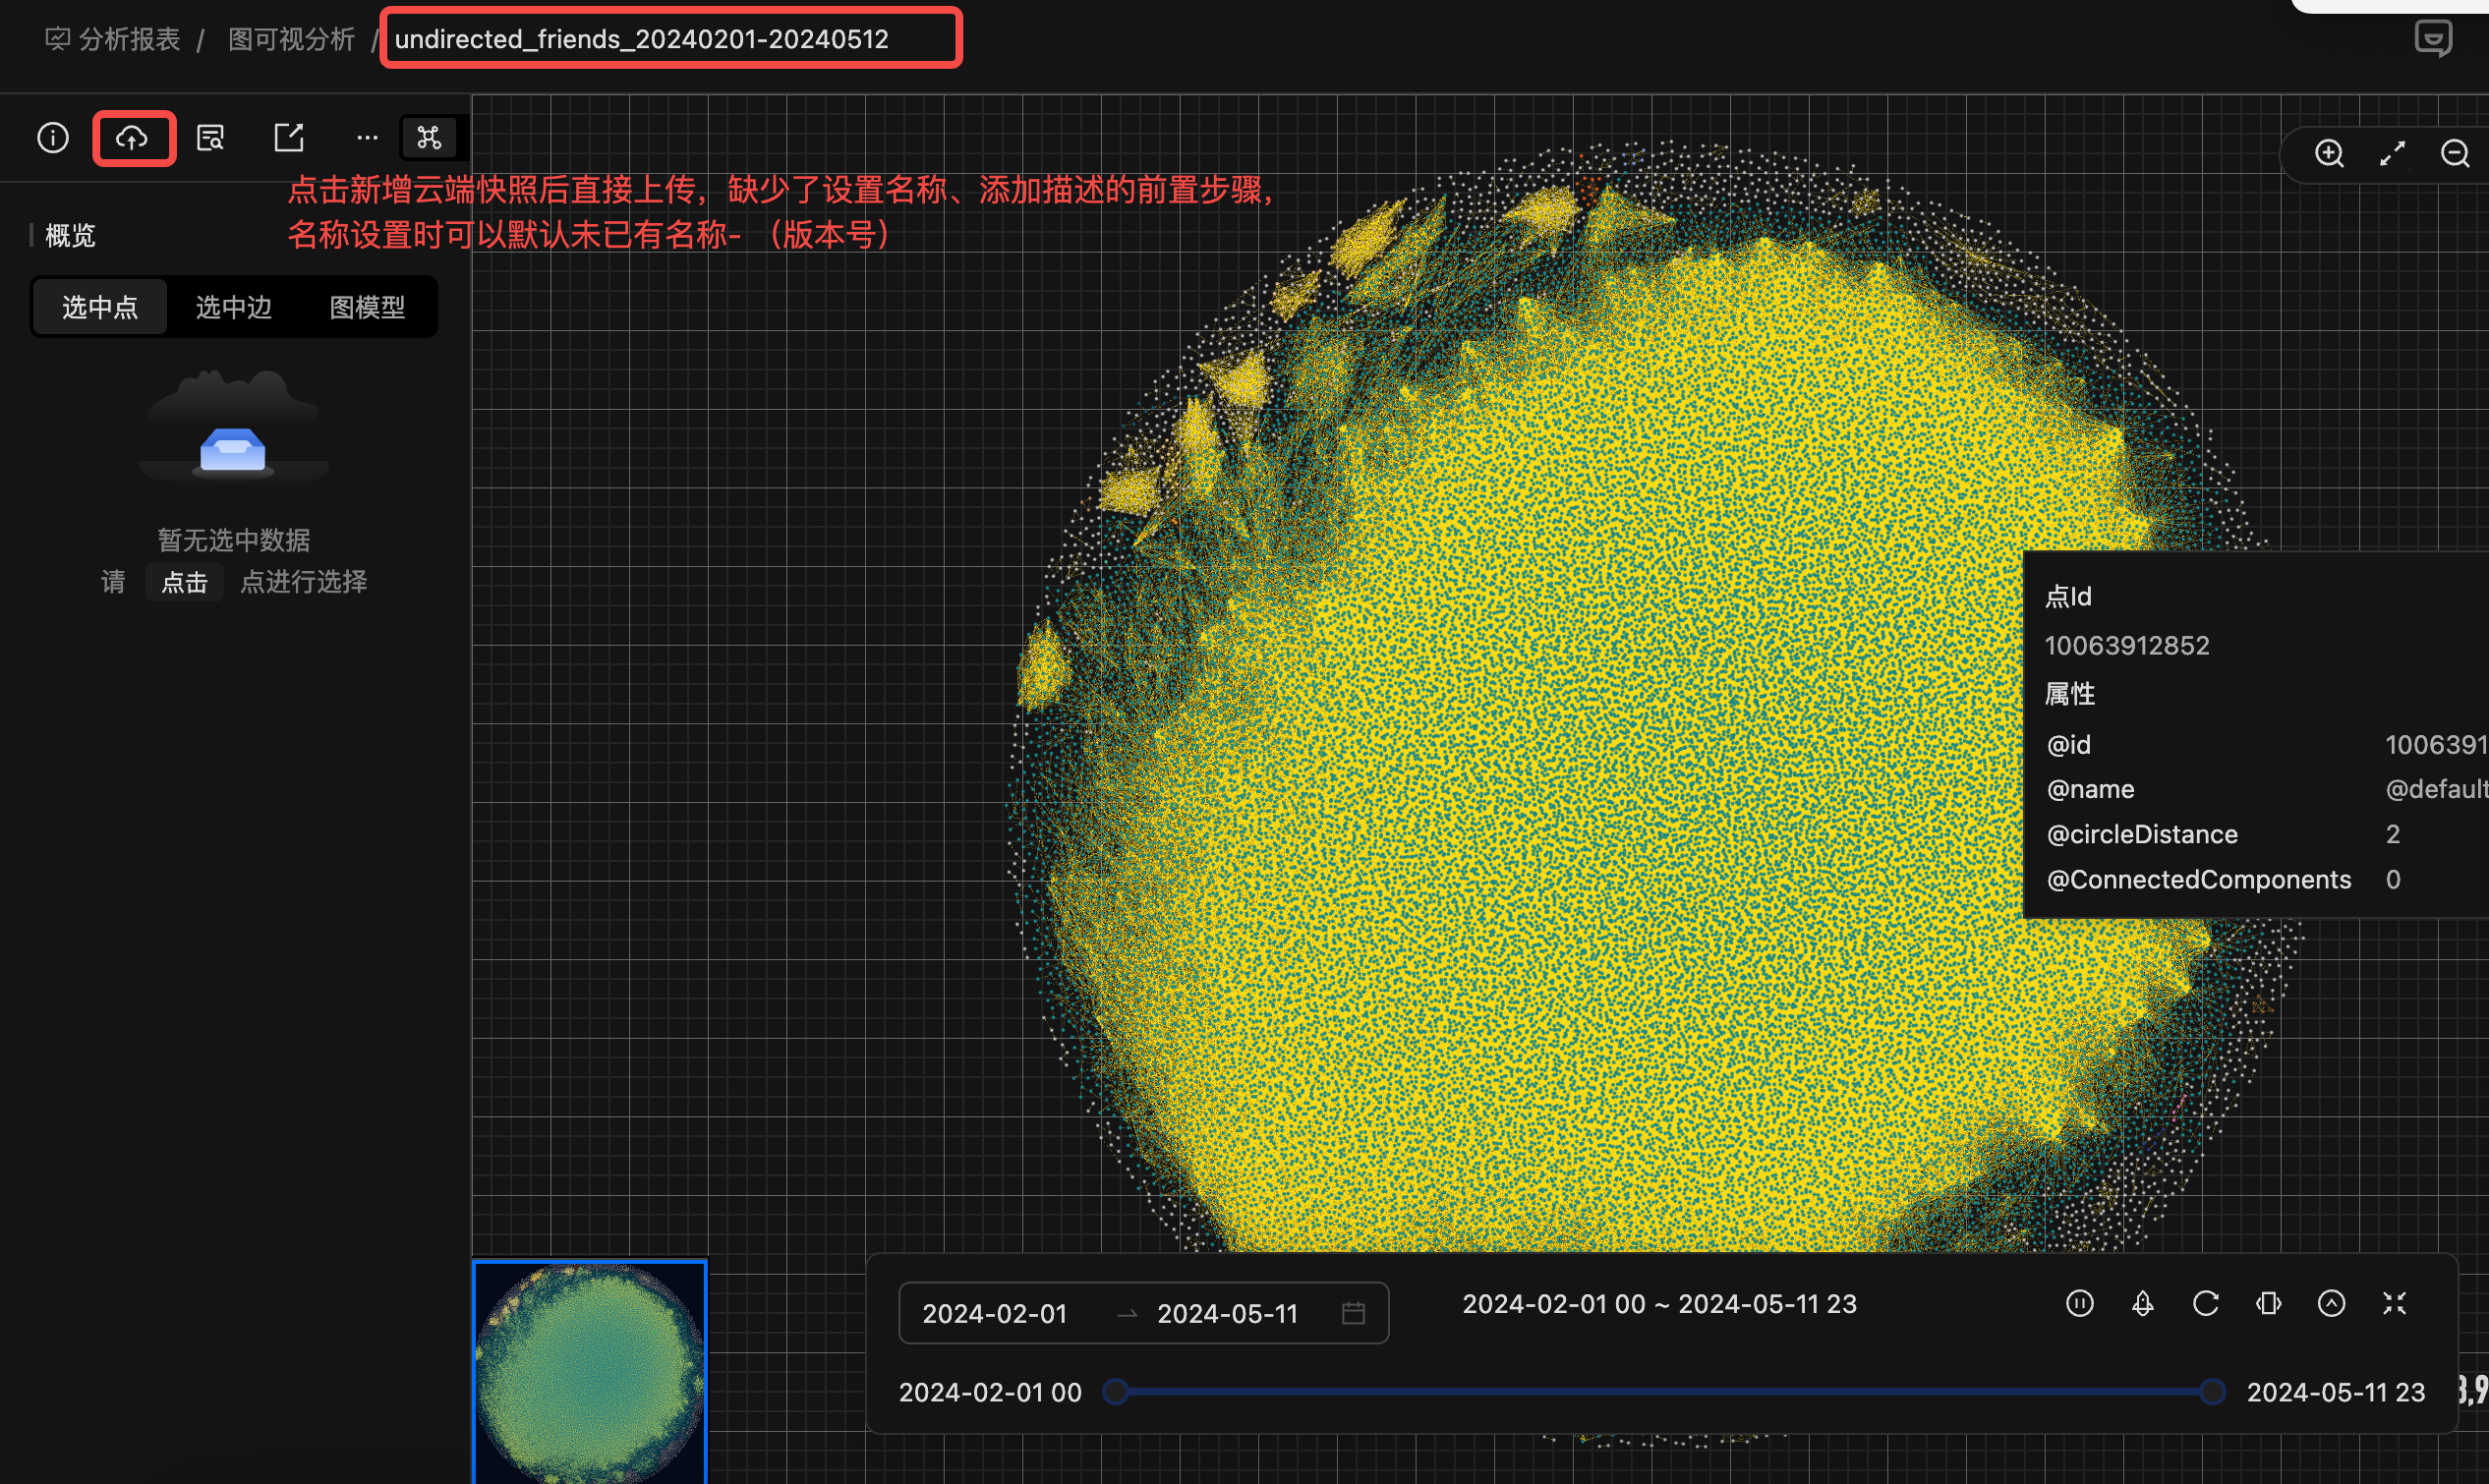
Task: Zoom out of the graph canvas
Action: click(x=2455, y=153)
